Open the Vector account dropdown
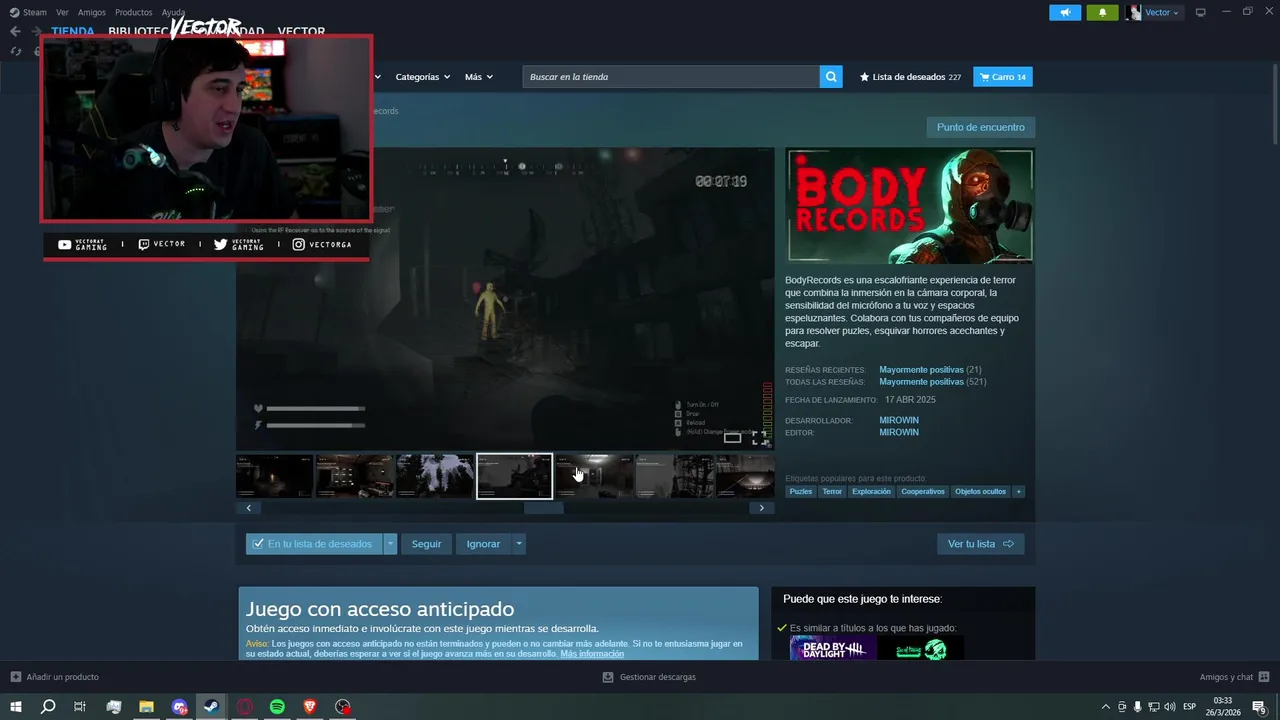The height and width of the screenshot is (720, 1280). [1162, 12]
